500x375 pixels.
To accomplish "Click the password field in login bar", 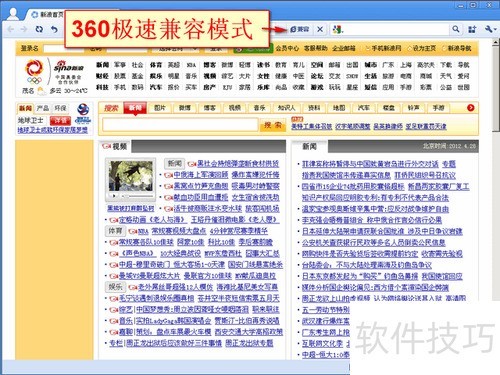I will point(127,49).
